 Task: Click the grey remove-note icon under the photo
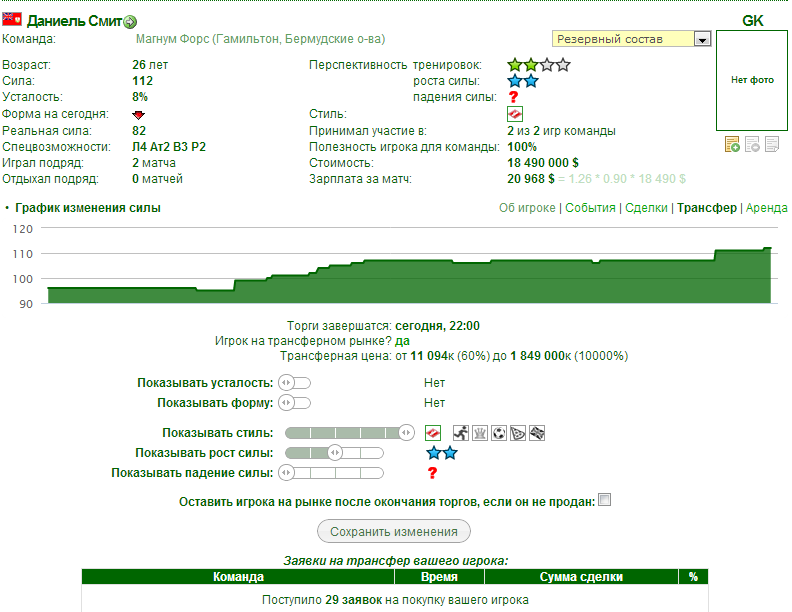pos(752,144)
